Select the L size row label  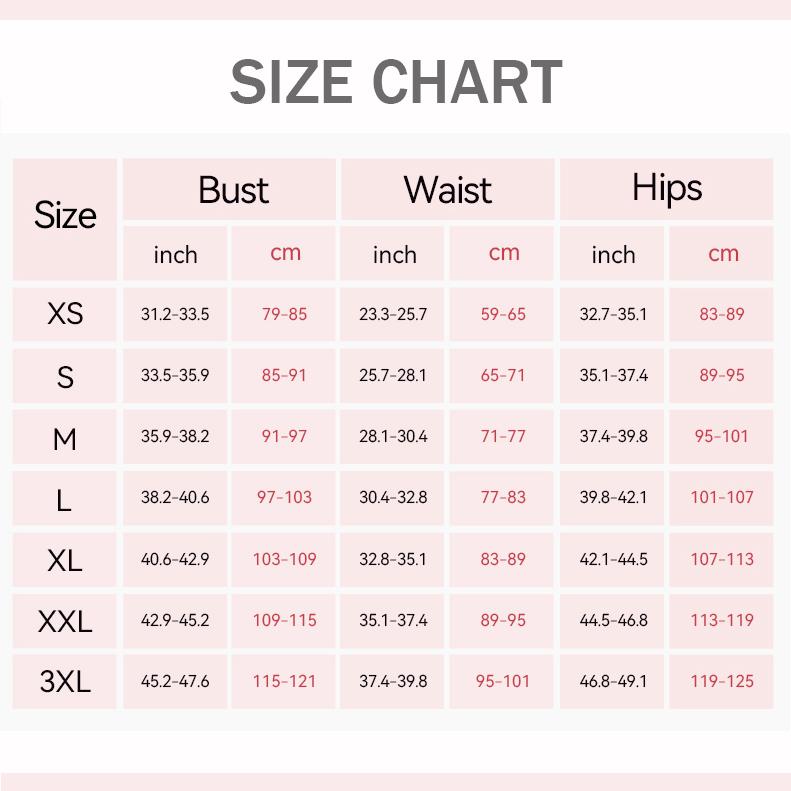pos(65,499)
